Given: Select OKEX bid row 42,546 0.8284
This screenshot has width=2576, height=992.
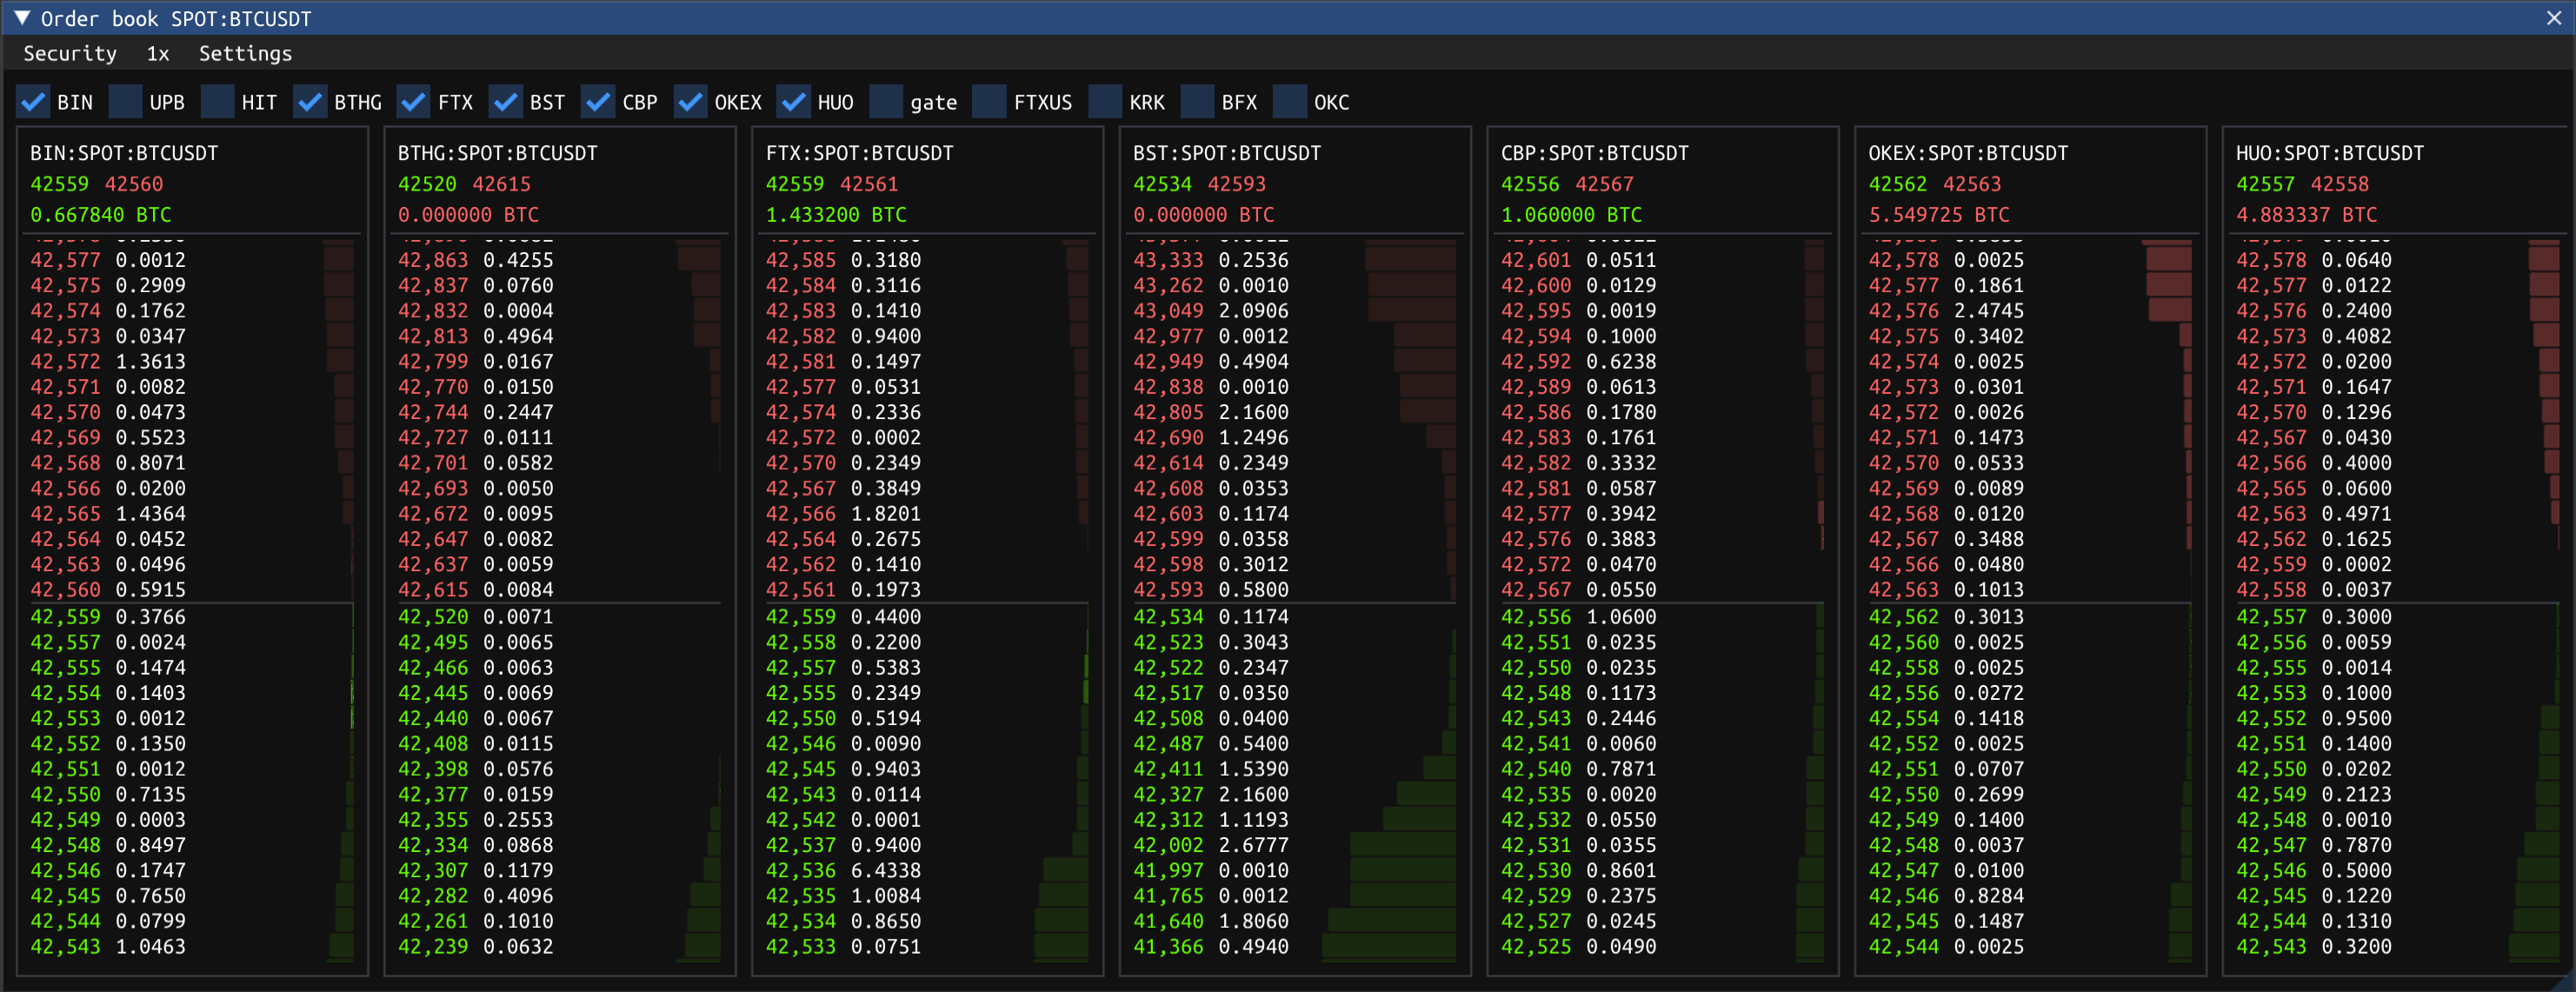Looking at the screenshot, I should [x=2030, y=896].
